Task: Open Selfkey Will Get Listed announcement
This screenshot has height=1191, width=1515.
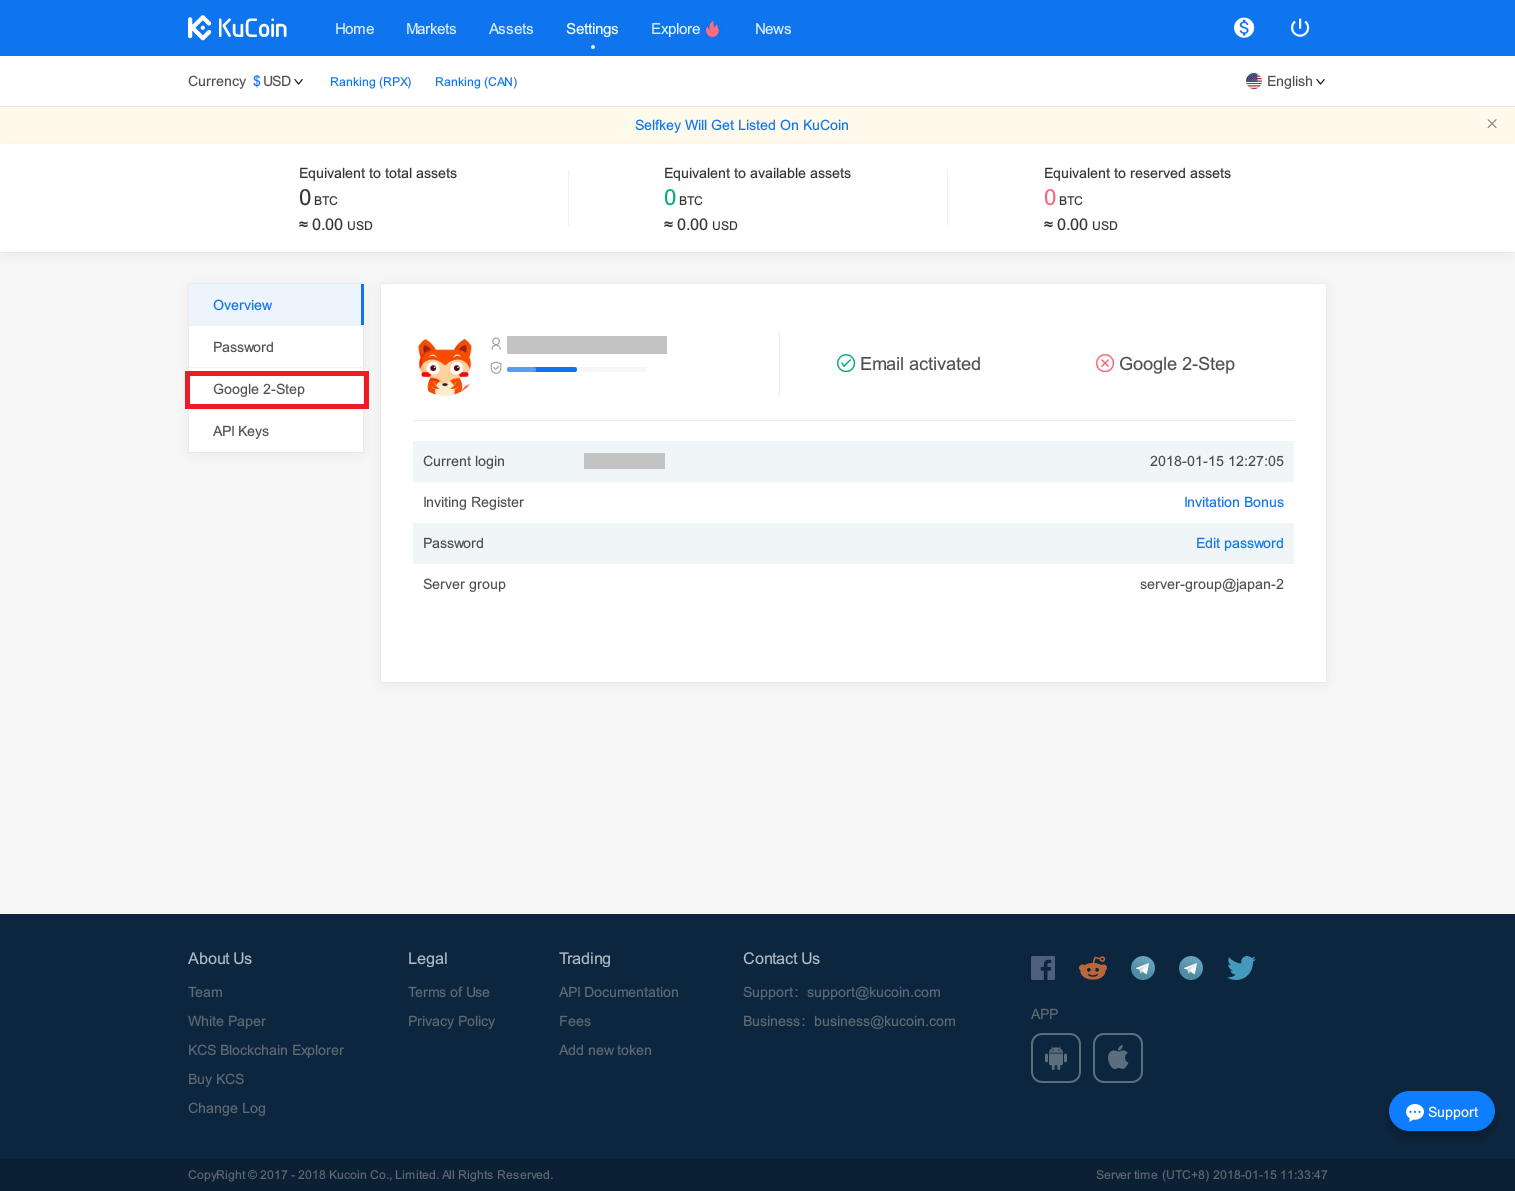Action: click(742, 125)
